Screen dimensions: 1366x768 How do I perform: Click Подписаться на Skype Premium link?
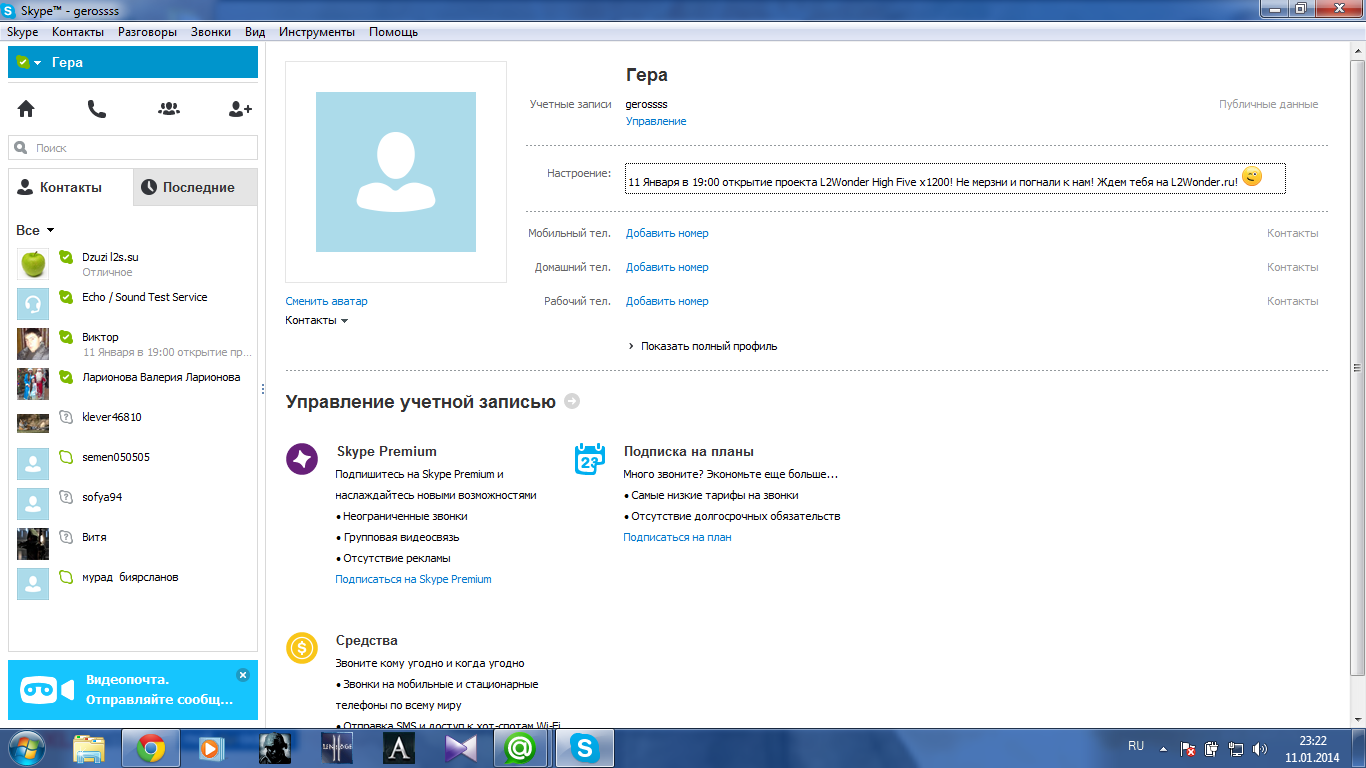413,579
